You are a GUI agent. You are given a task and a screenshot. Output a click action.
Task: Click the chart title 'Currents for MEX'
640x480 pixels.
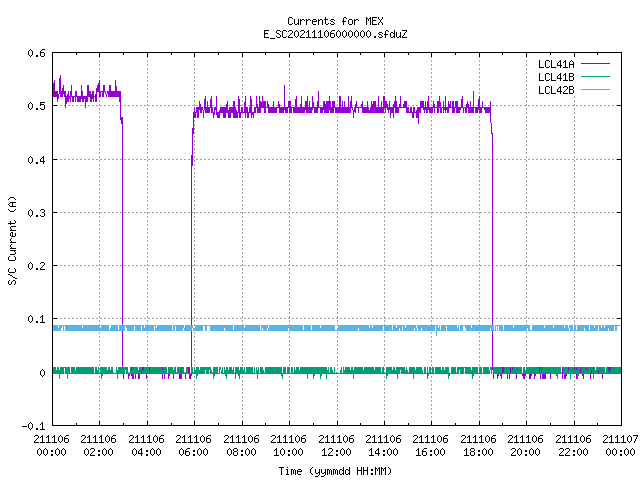point(335,21)
